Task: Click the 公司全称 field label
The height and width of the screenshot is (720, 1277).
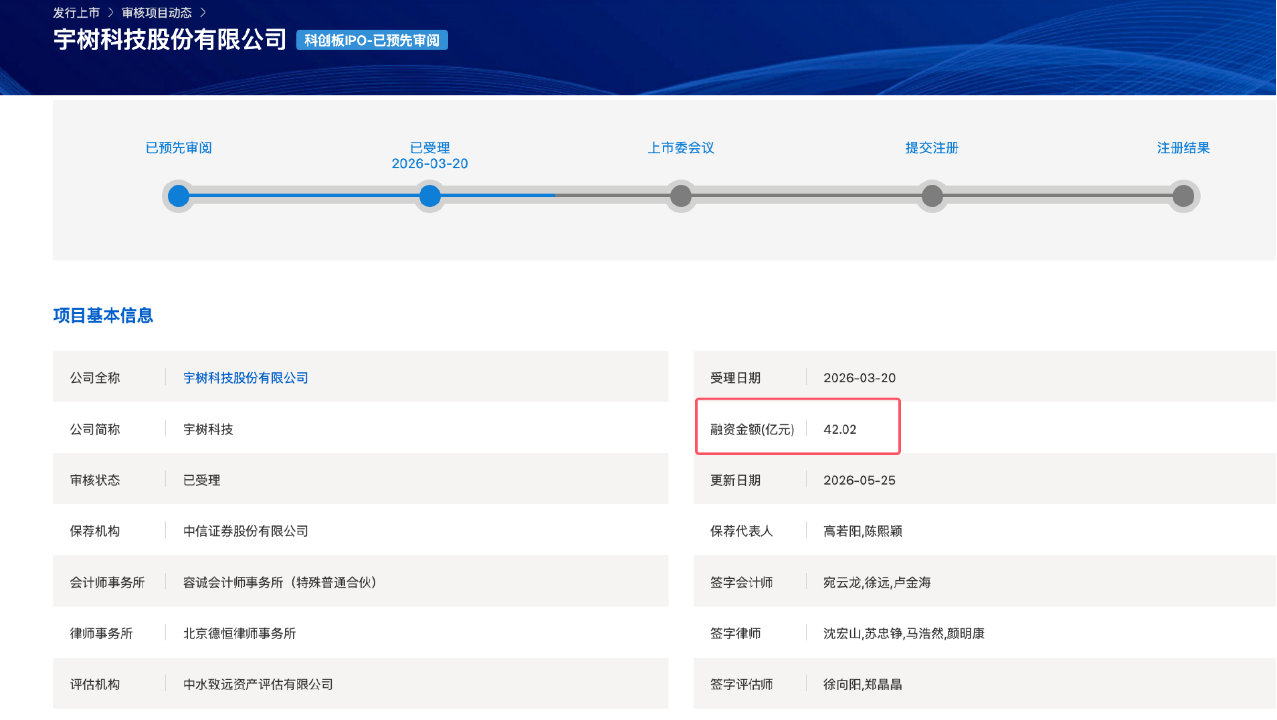Action: point(95,378)
